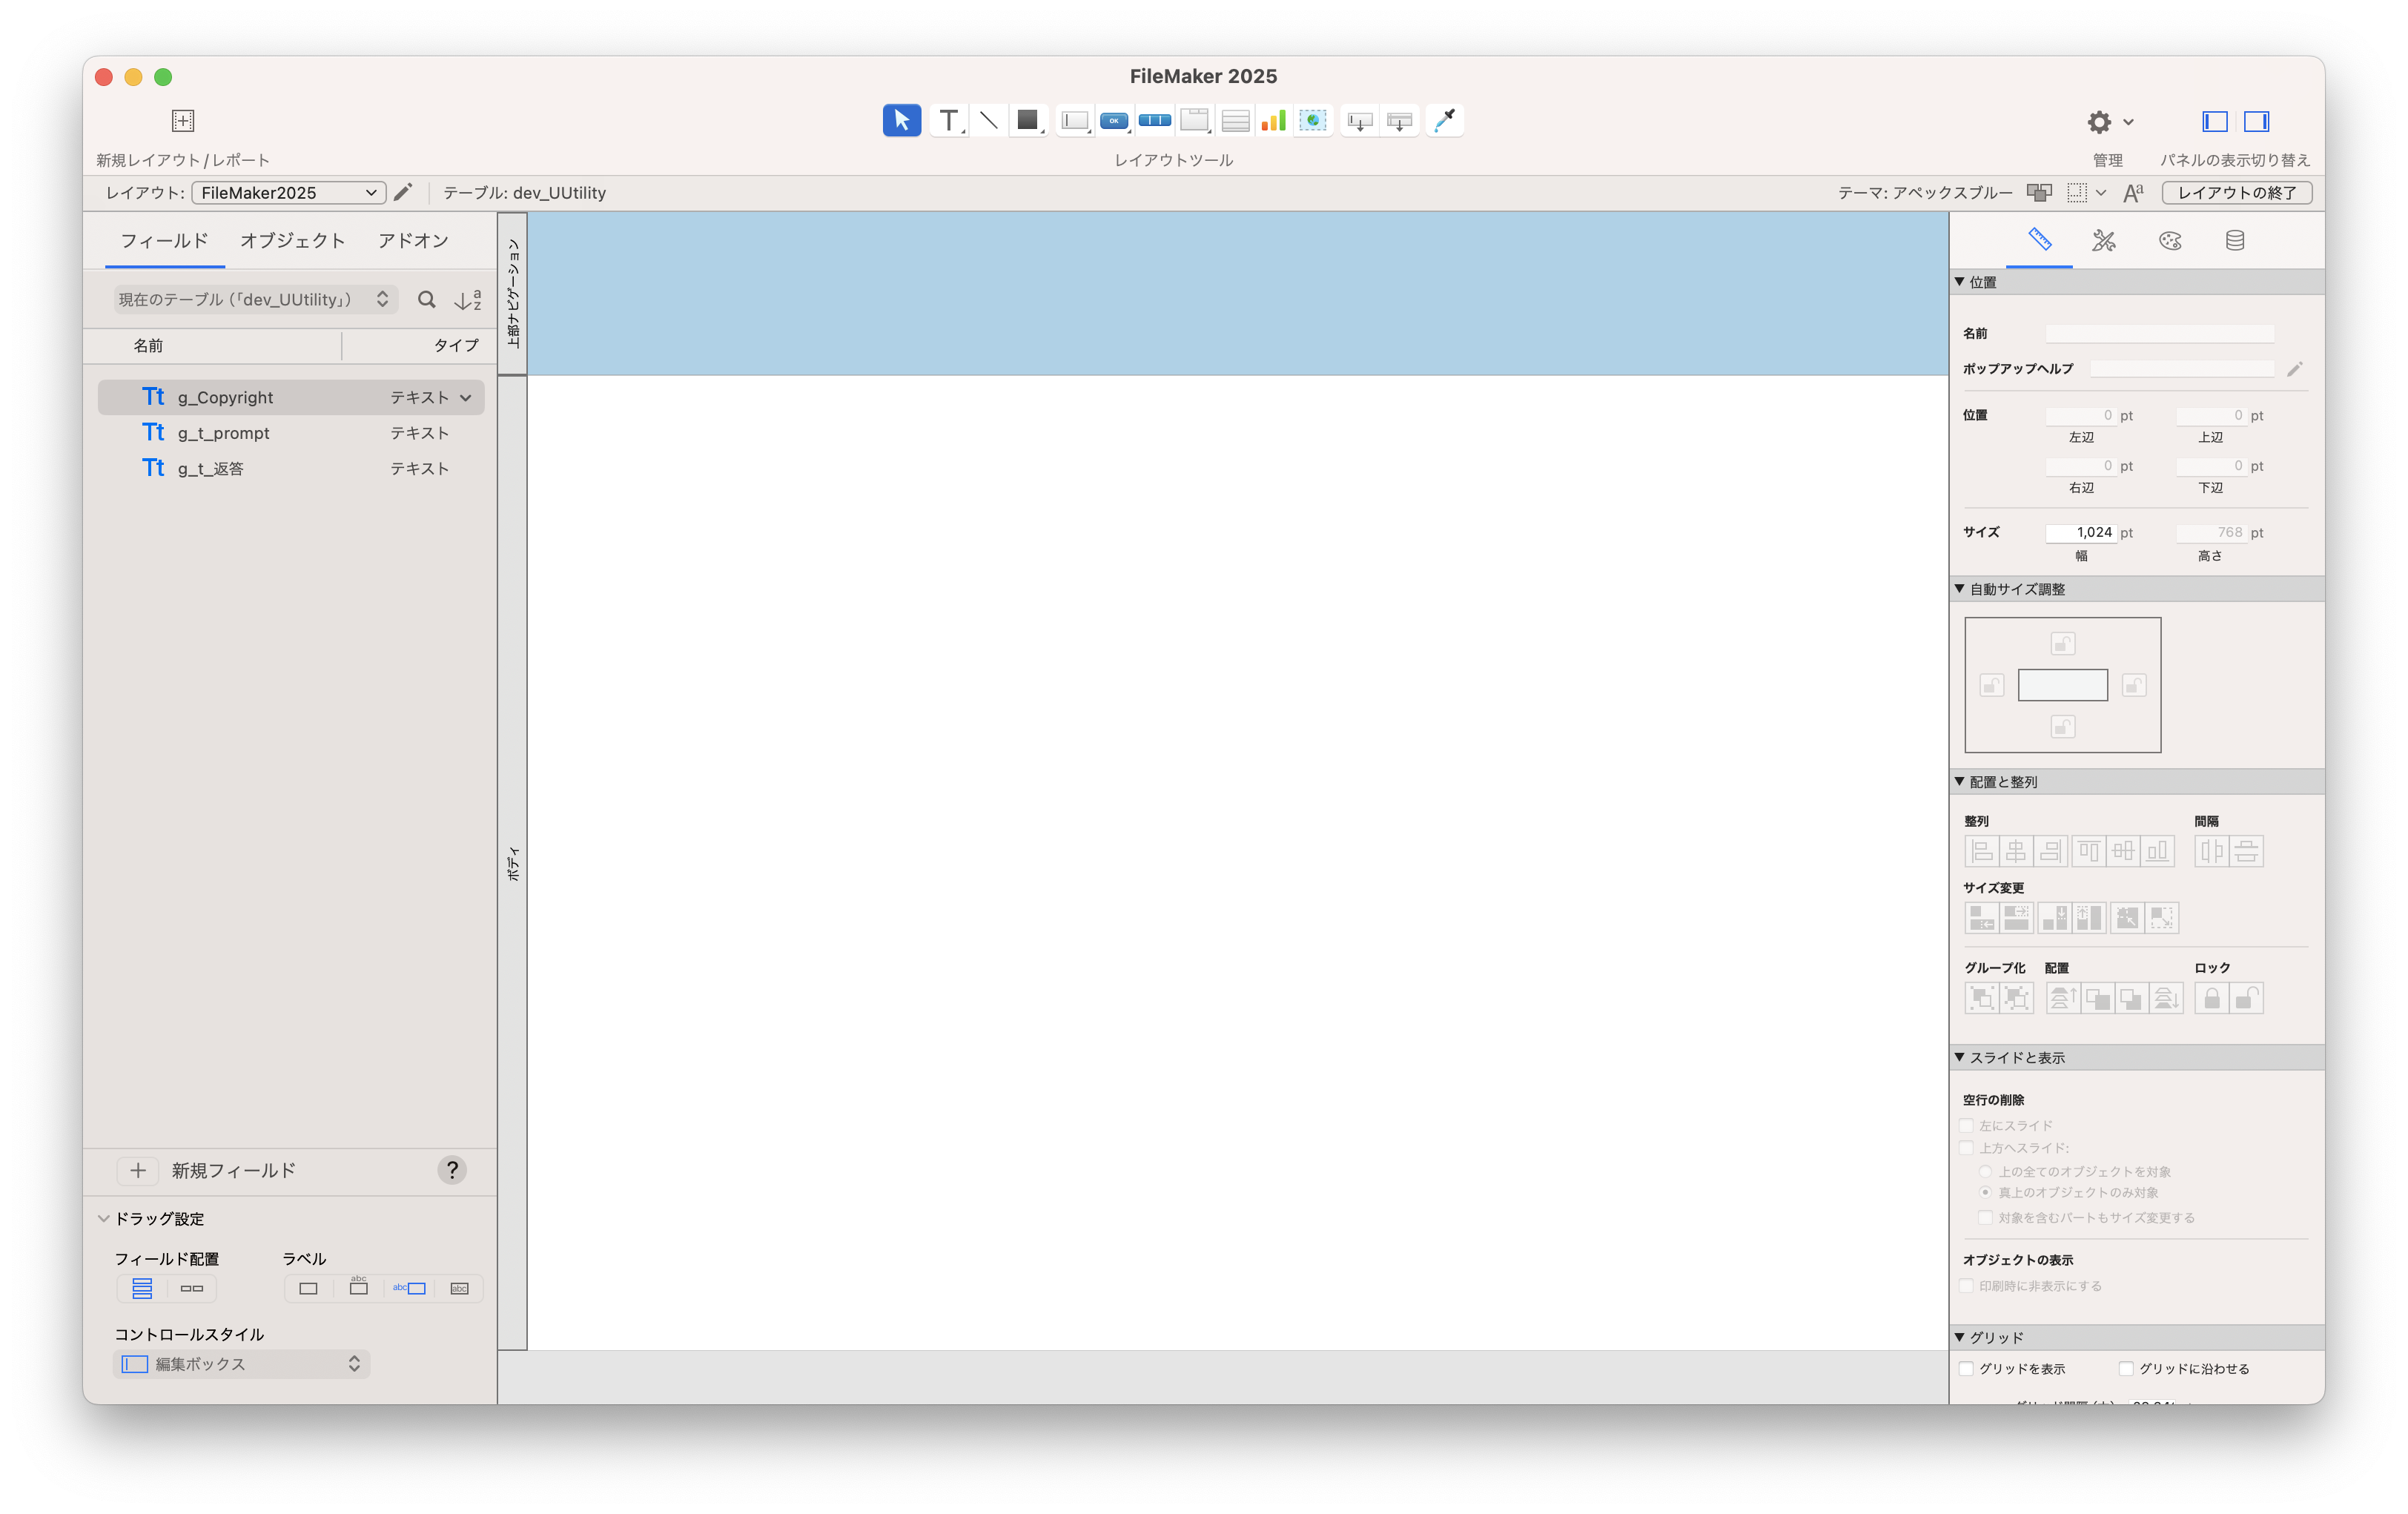Collapse the 自動サイズ調整 section
Image resolution: width=2408 pixels, height=1514 pixels.
[1960, 589]
